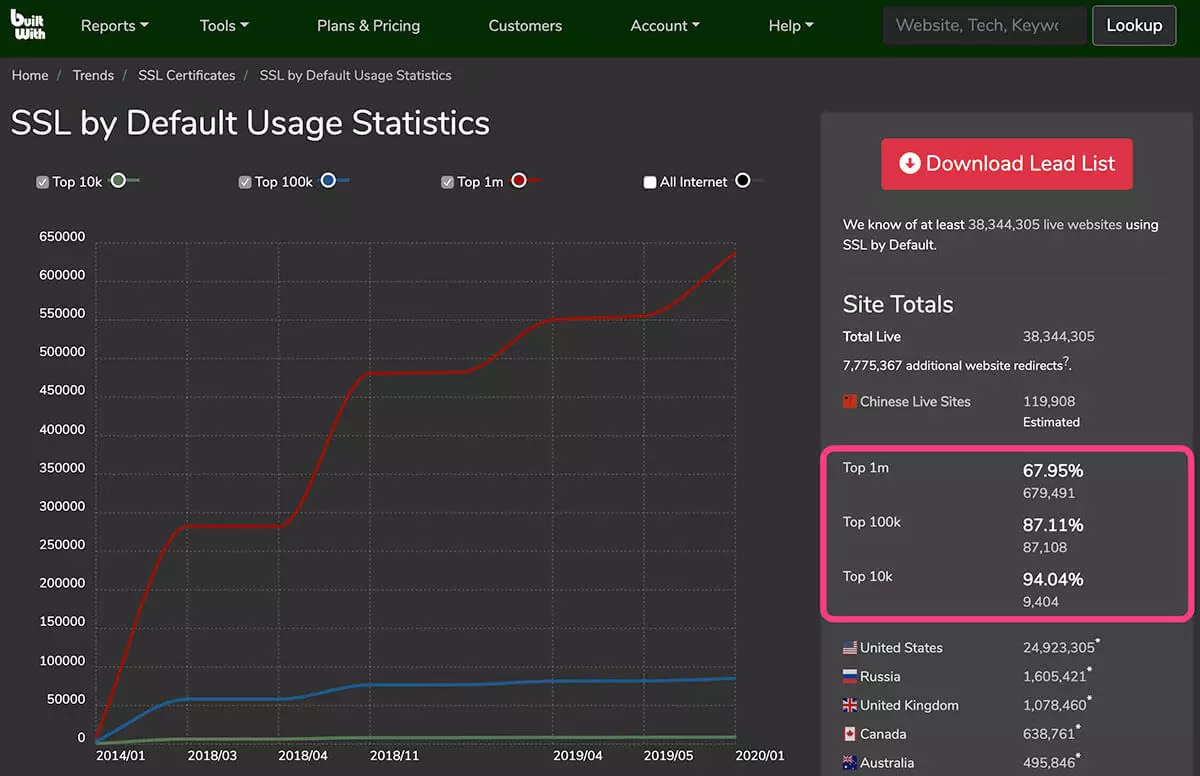Viewport: 1200px width, 776px height.
Task: Open the Help dropdown menu
Action: tap(790, 25)
